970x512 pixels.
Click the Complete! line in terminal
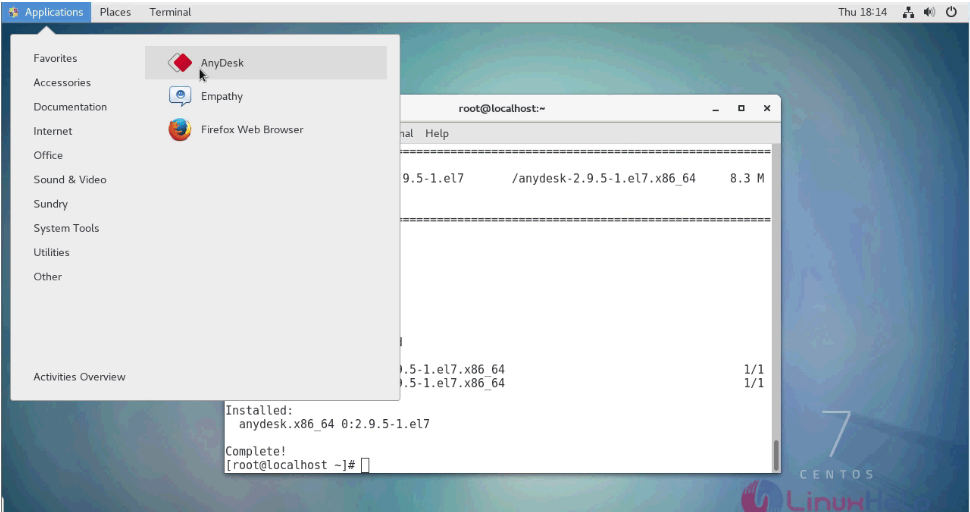click(255, 451)
